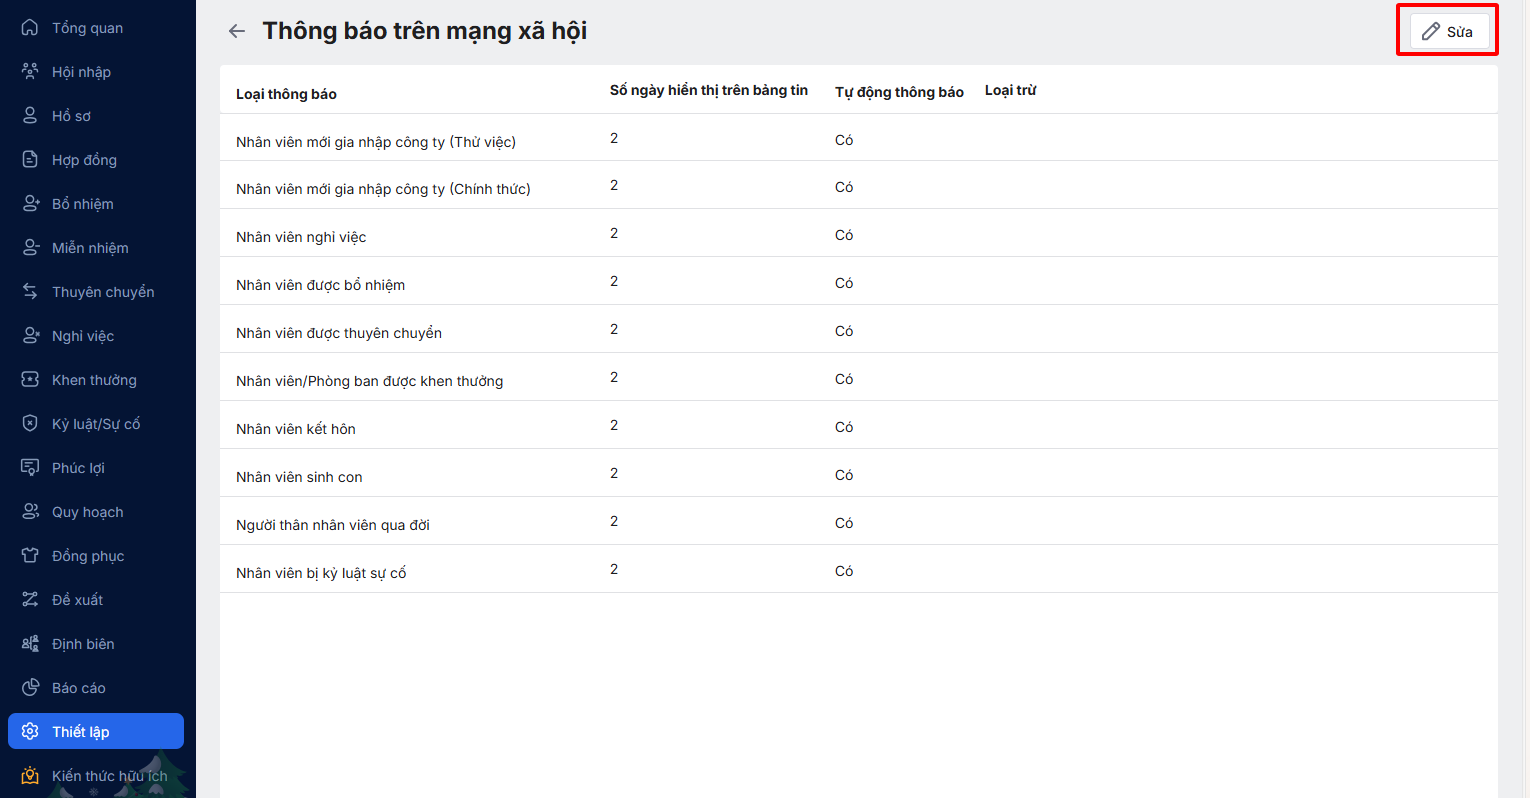Click the pencil Sửa edit button
This screenshot has width=1530, height=798.
pyautogui.click(x=1448, y=32)
